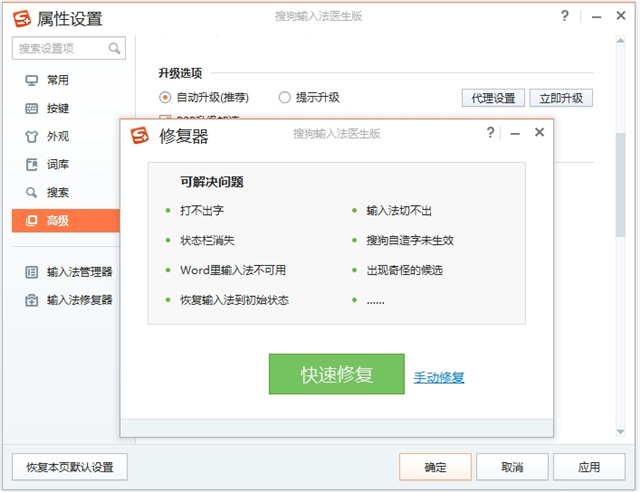Click the 快速修复 button
640x492 pixels.
click(337, 374)
